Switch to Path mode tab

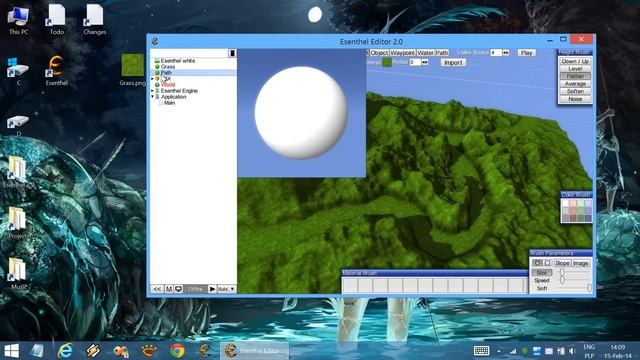click(x=442, y=53)
